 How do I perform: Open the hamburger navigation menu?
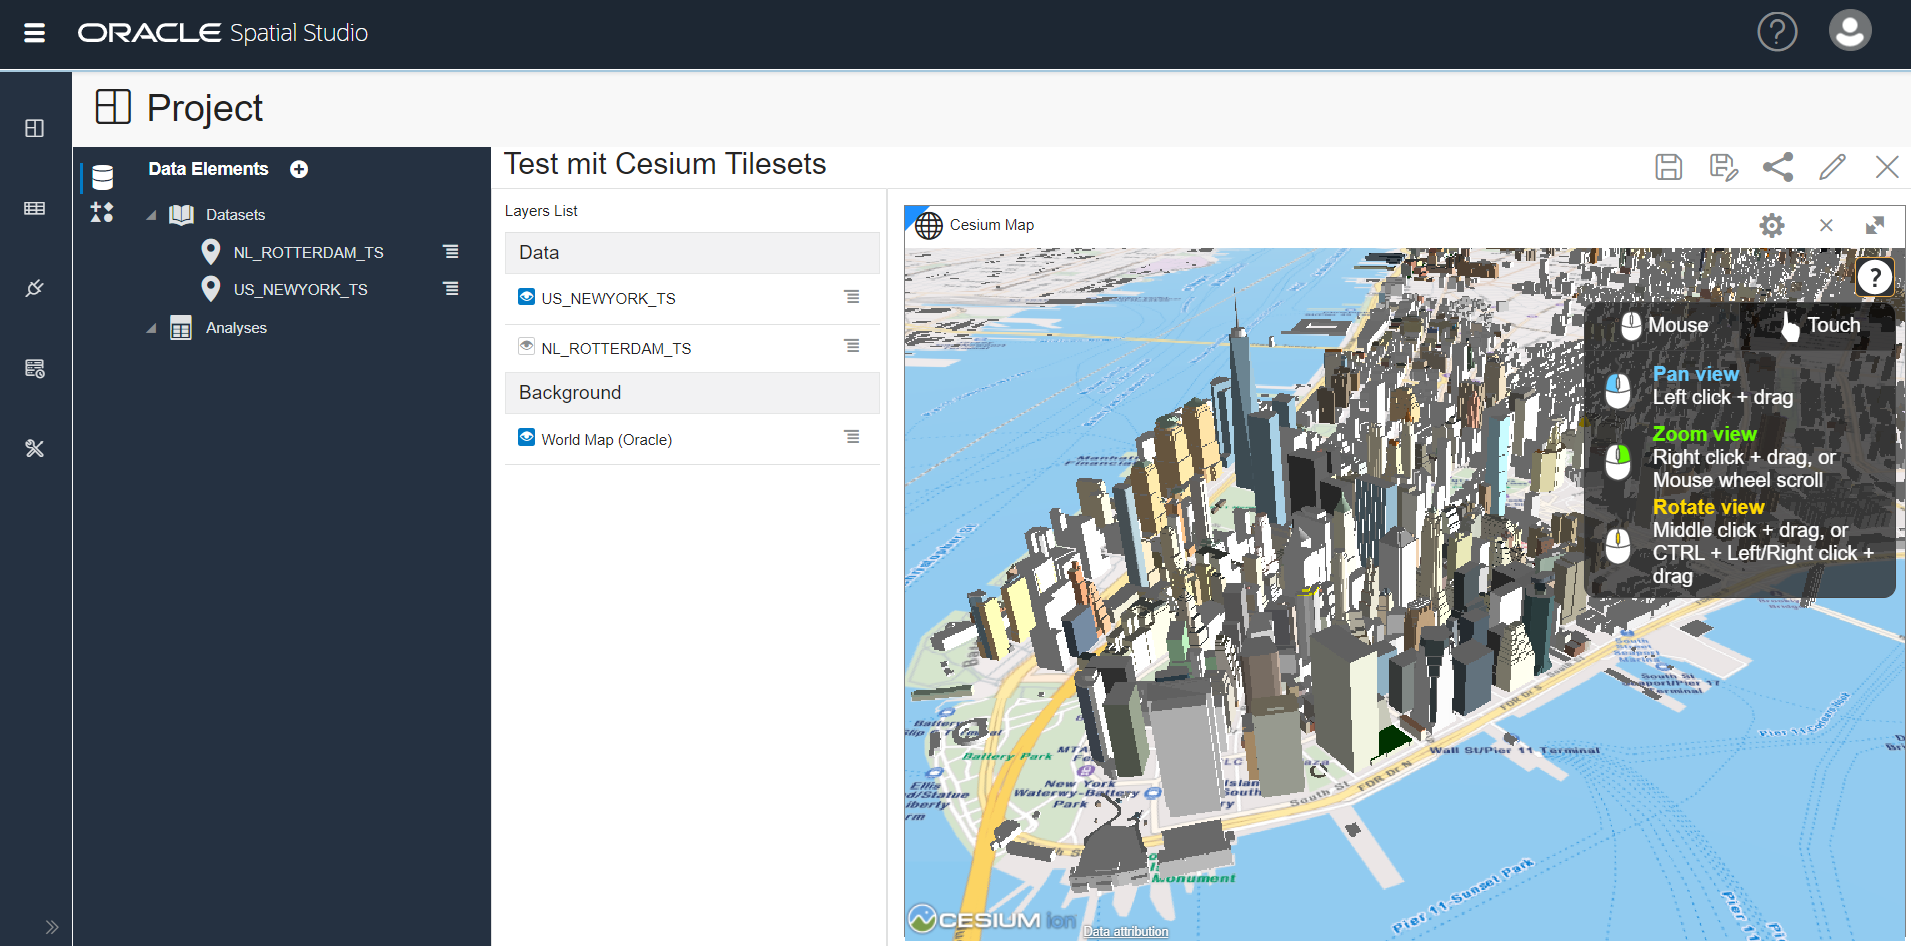click(x=33, y=32)
